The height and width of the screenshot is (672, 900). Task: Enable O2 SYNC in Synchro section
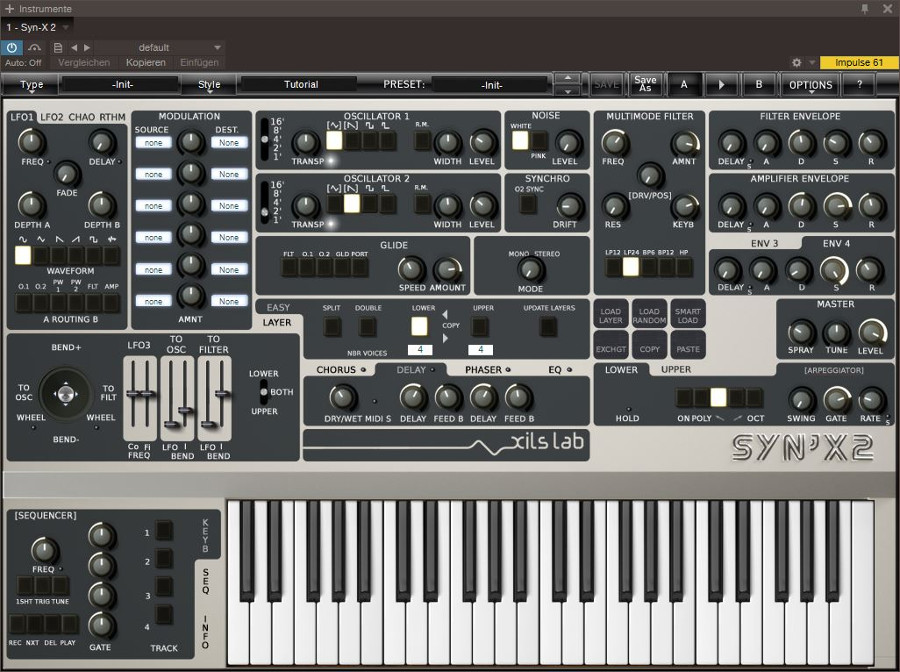pyautogui.click(x=527, y=204)
